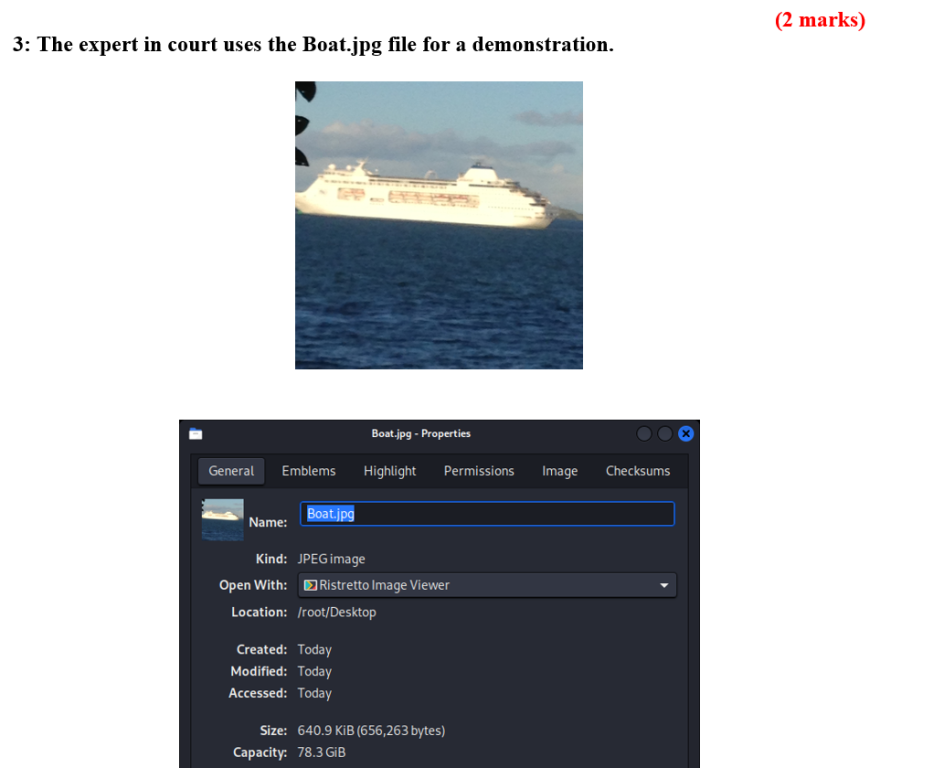Viewport: 944px width, 768px height.
Task: Click the Boat.jpg file thumbnail icon beside Name
Action: point(222,518)
